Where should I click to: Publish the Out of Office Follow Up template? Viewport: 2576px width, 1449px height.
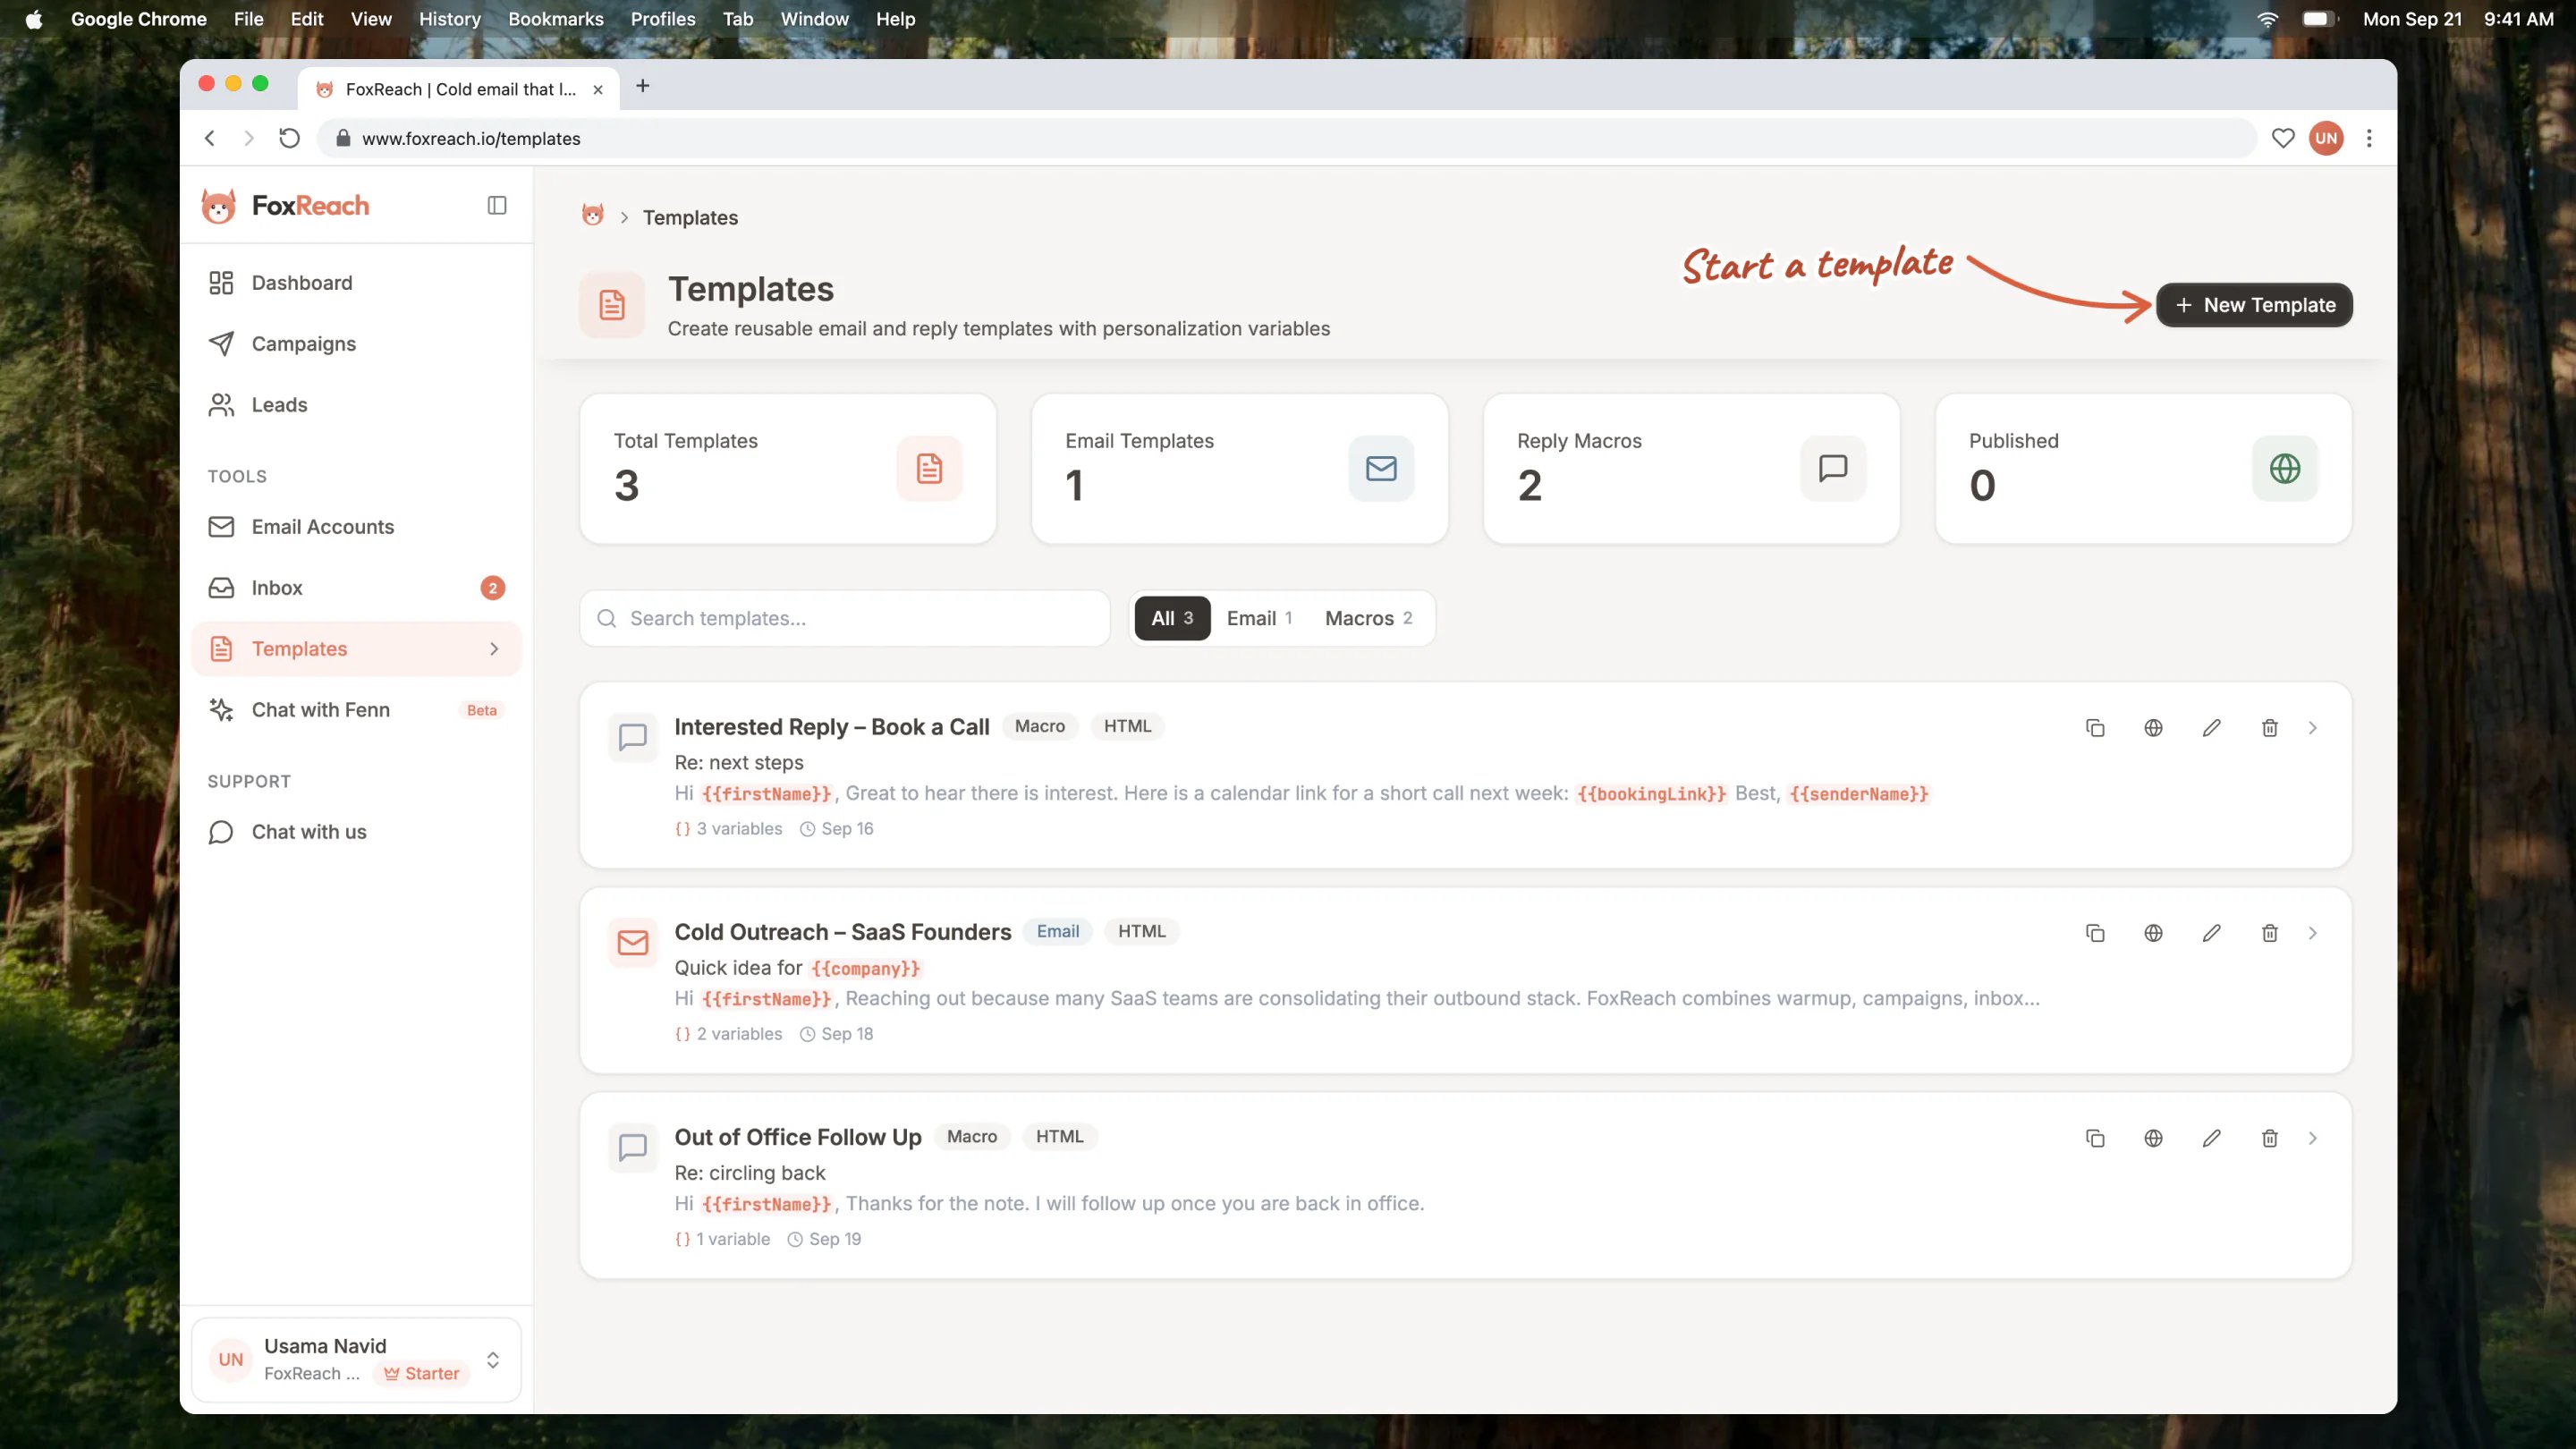(2153, 1138)
